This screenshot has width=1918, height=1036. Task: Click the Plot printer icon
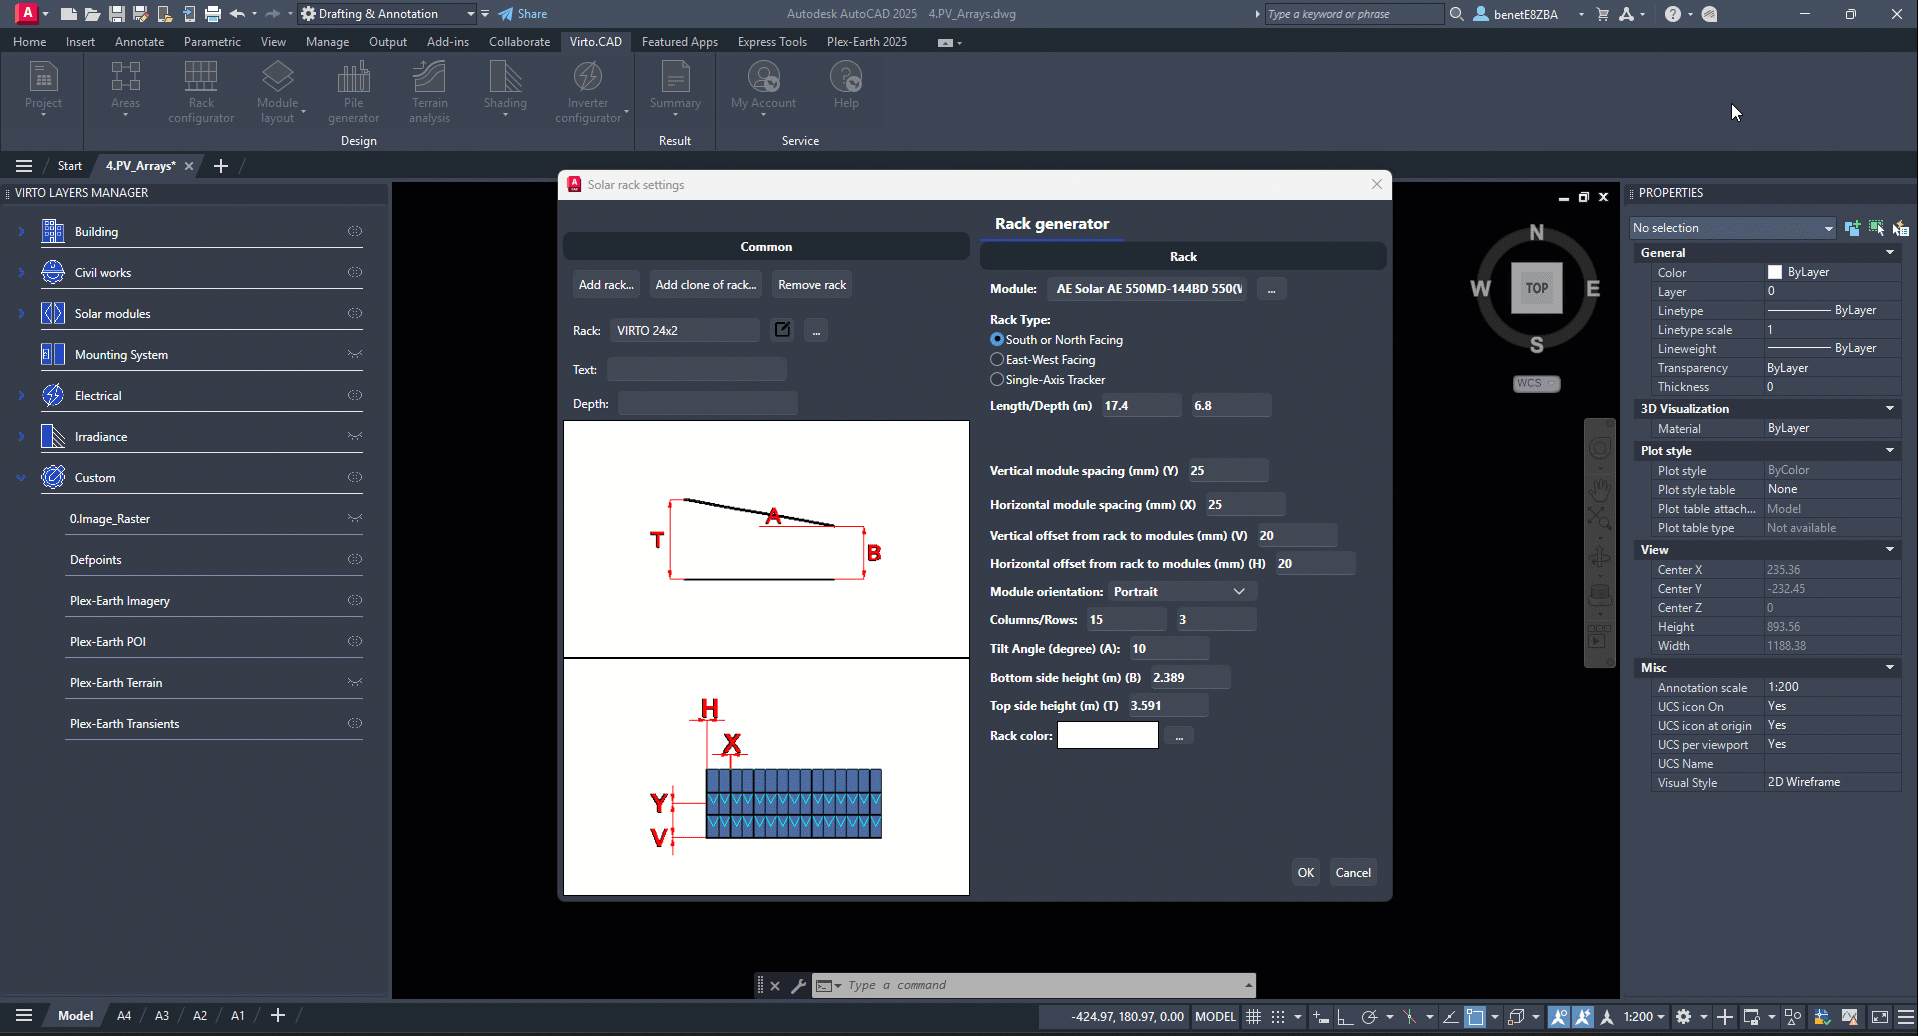click(213, 14)
